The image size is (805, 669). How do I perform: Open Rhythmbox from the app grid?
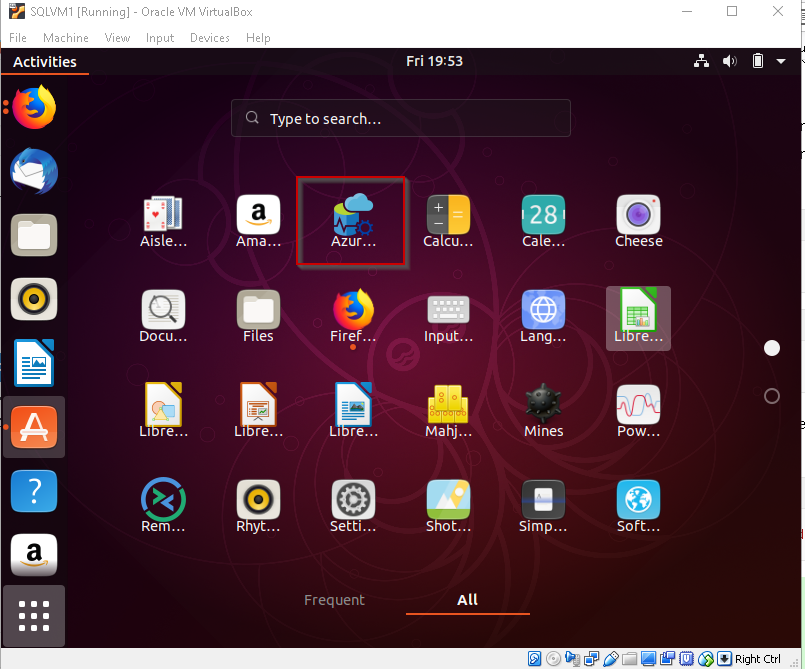[x=258, y=507]
